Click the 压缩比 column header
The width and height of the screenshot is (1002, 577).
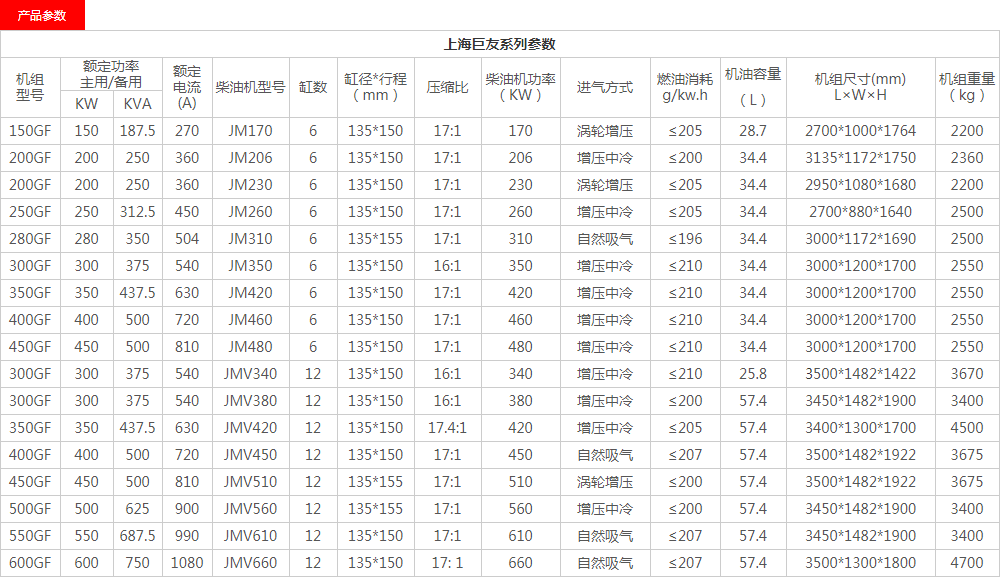pyautogui.click(x=447, y=87)
